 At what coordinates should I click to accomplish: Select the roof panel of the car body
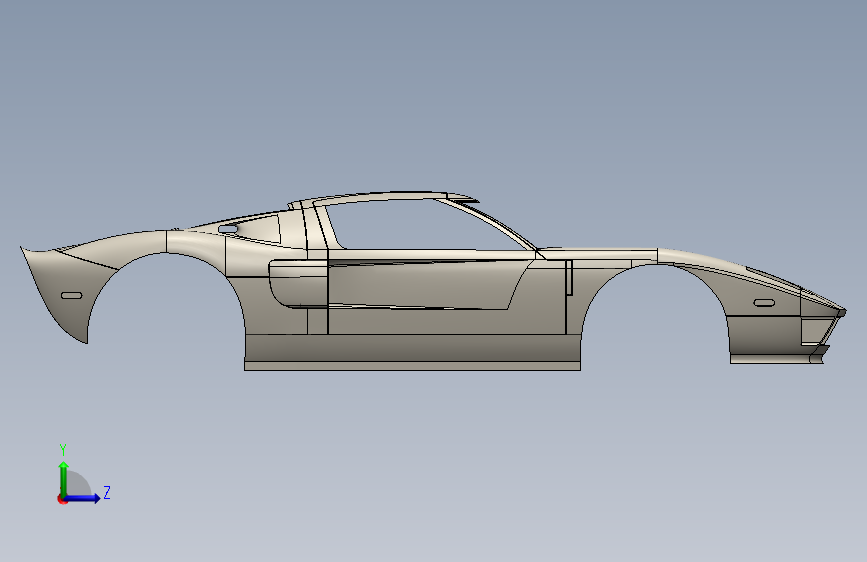tap(382, 197)
